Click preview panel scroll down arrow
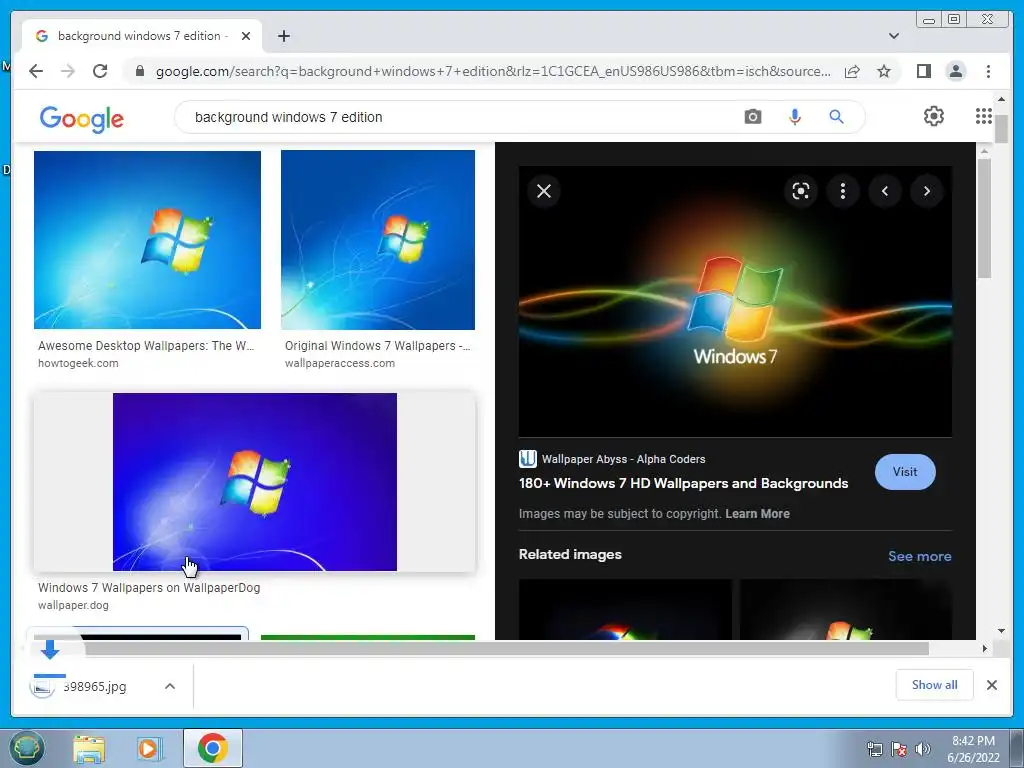Image resolution: width=1024 pixels, height=768 pixels. pos(1001,631)
